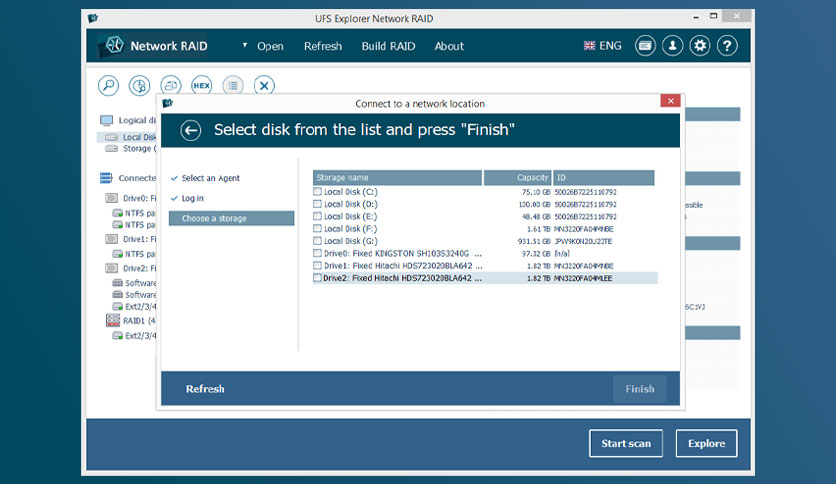The height and width of the screenshot is (484, 836).
Task: Open the Build RAID menu
Action: tap(388, 46)
